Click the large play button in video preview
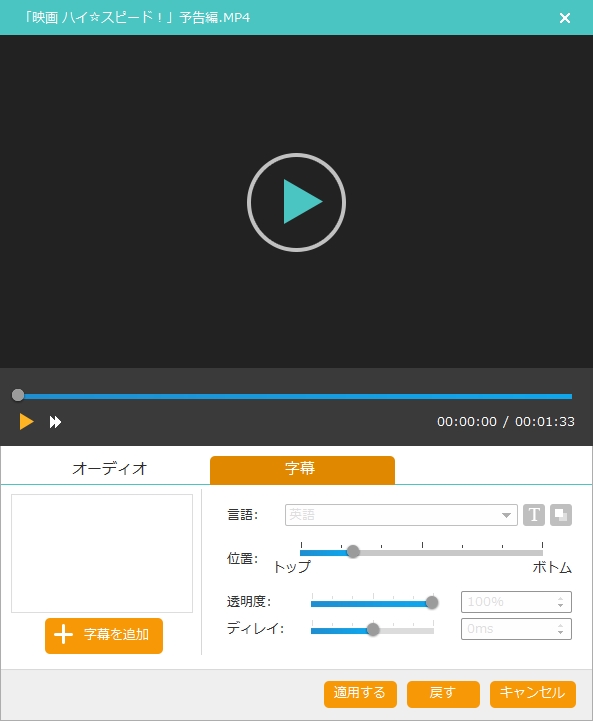593x721 pixels. [x=296, y=202]
